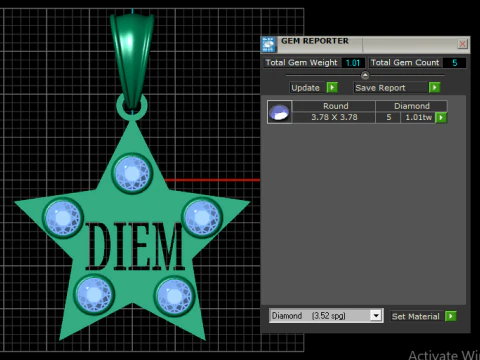This screenshot has height=360, width=480.
Task: Click the Gem Reporter panel logo icon
Action: click(268, 45)
